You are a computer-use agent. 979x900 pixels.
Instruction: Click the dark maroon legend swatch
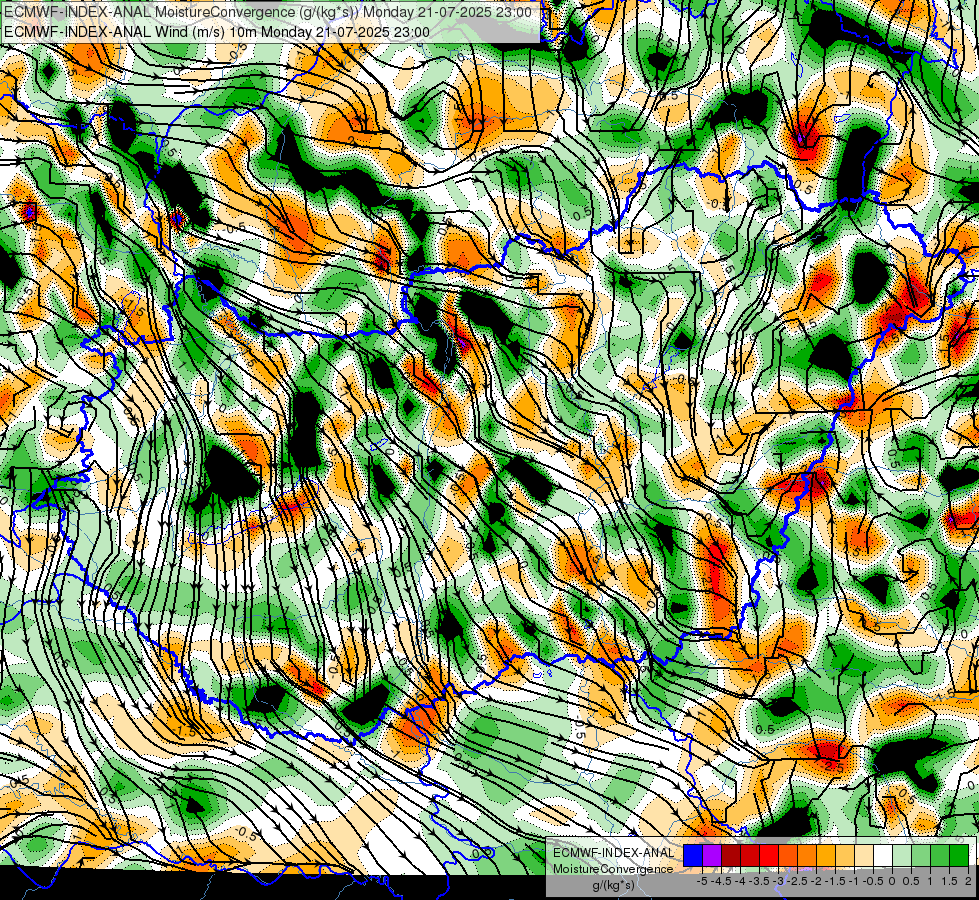pyautogui.click(x=731, y=855)
